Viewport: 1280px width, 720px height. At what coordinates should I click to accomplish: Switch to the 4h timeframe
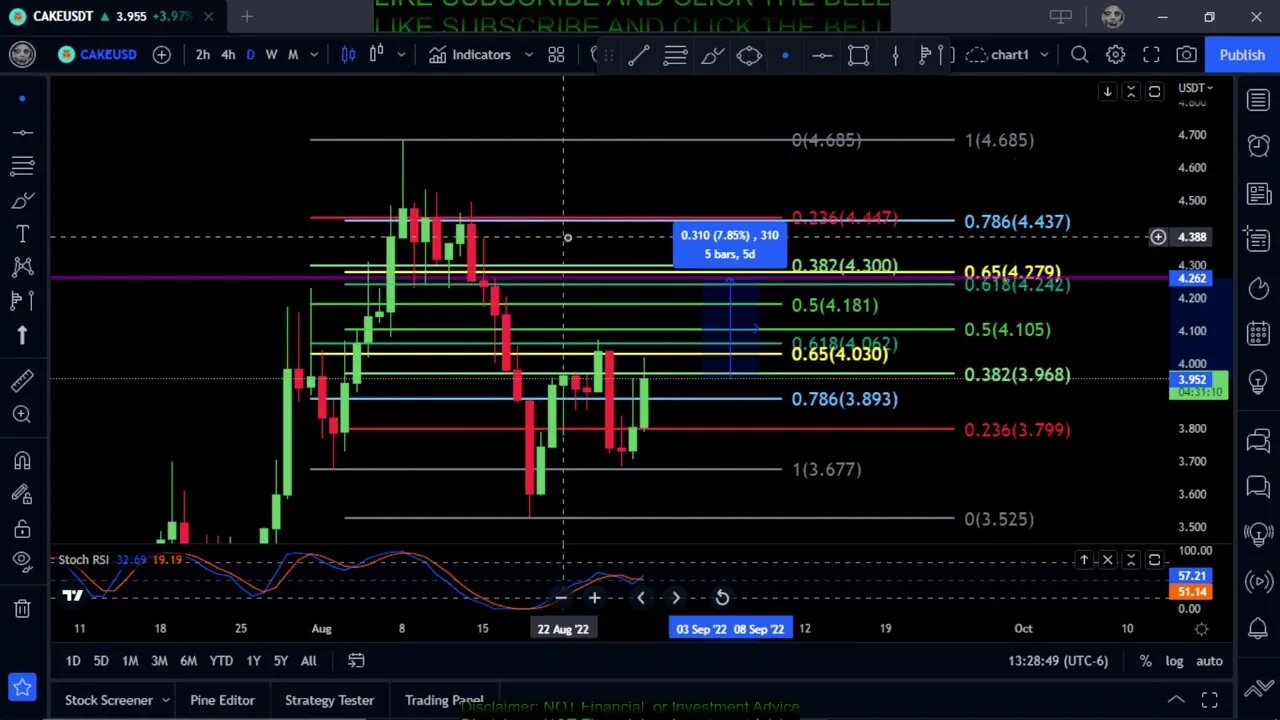coord(228,55)
